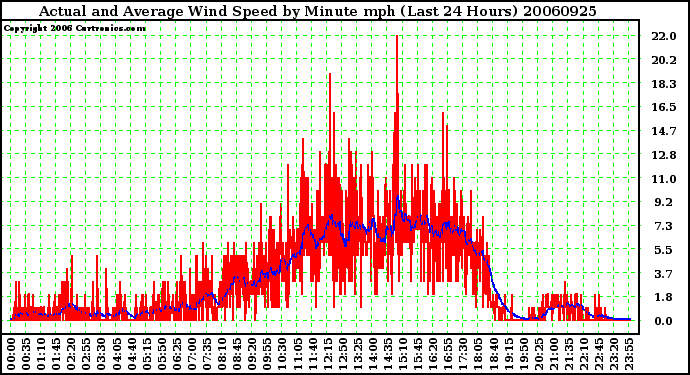Click the copyright Cartronics.com notice
Viewport: 690px width, 375px height.
[75, 28]
